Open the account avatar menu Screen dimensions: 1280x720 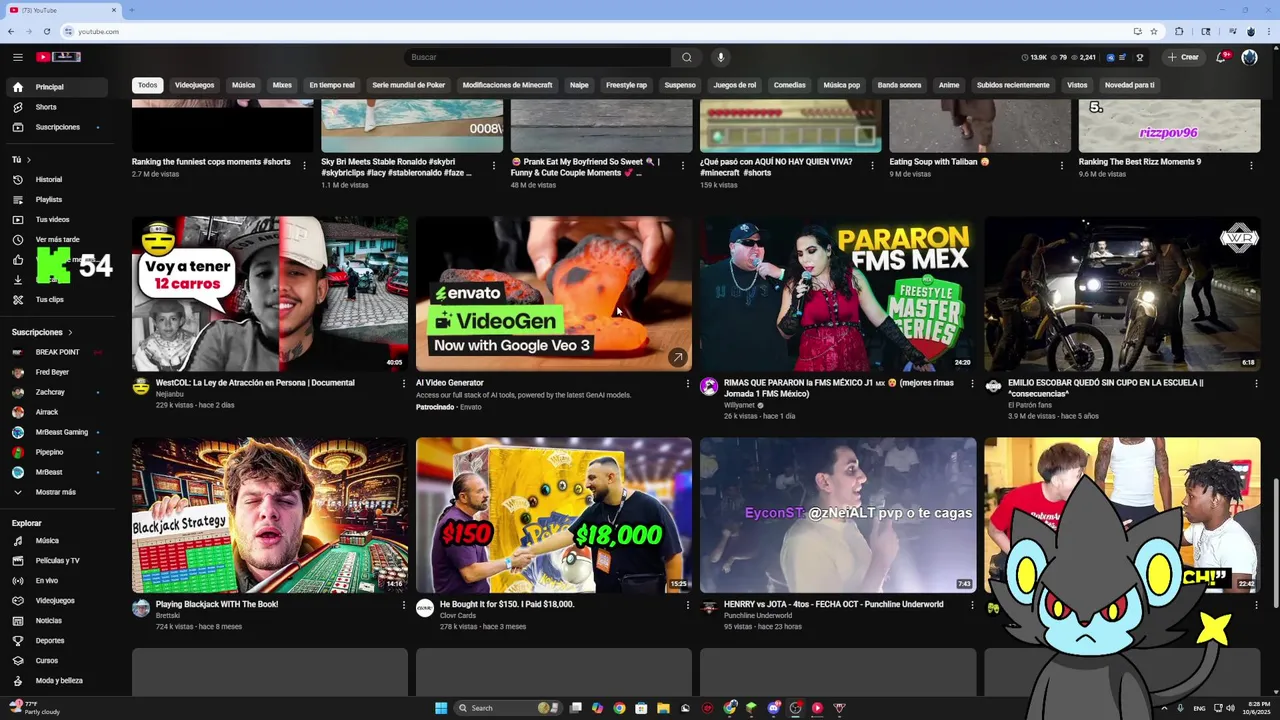[x=1249, y=57]
